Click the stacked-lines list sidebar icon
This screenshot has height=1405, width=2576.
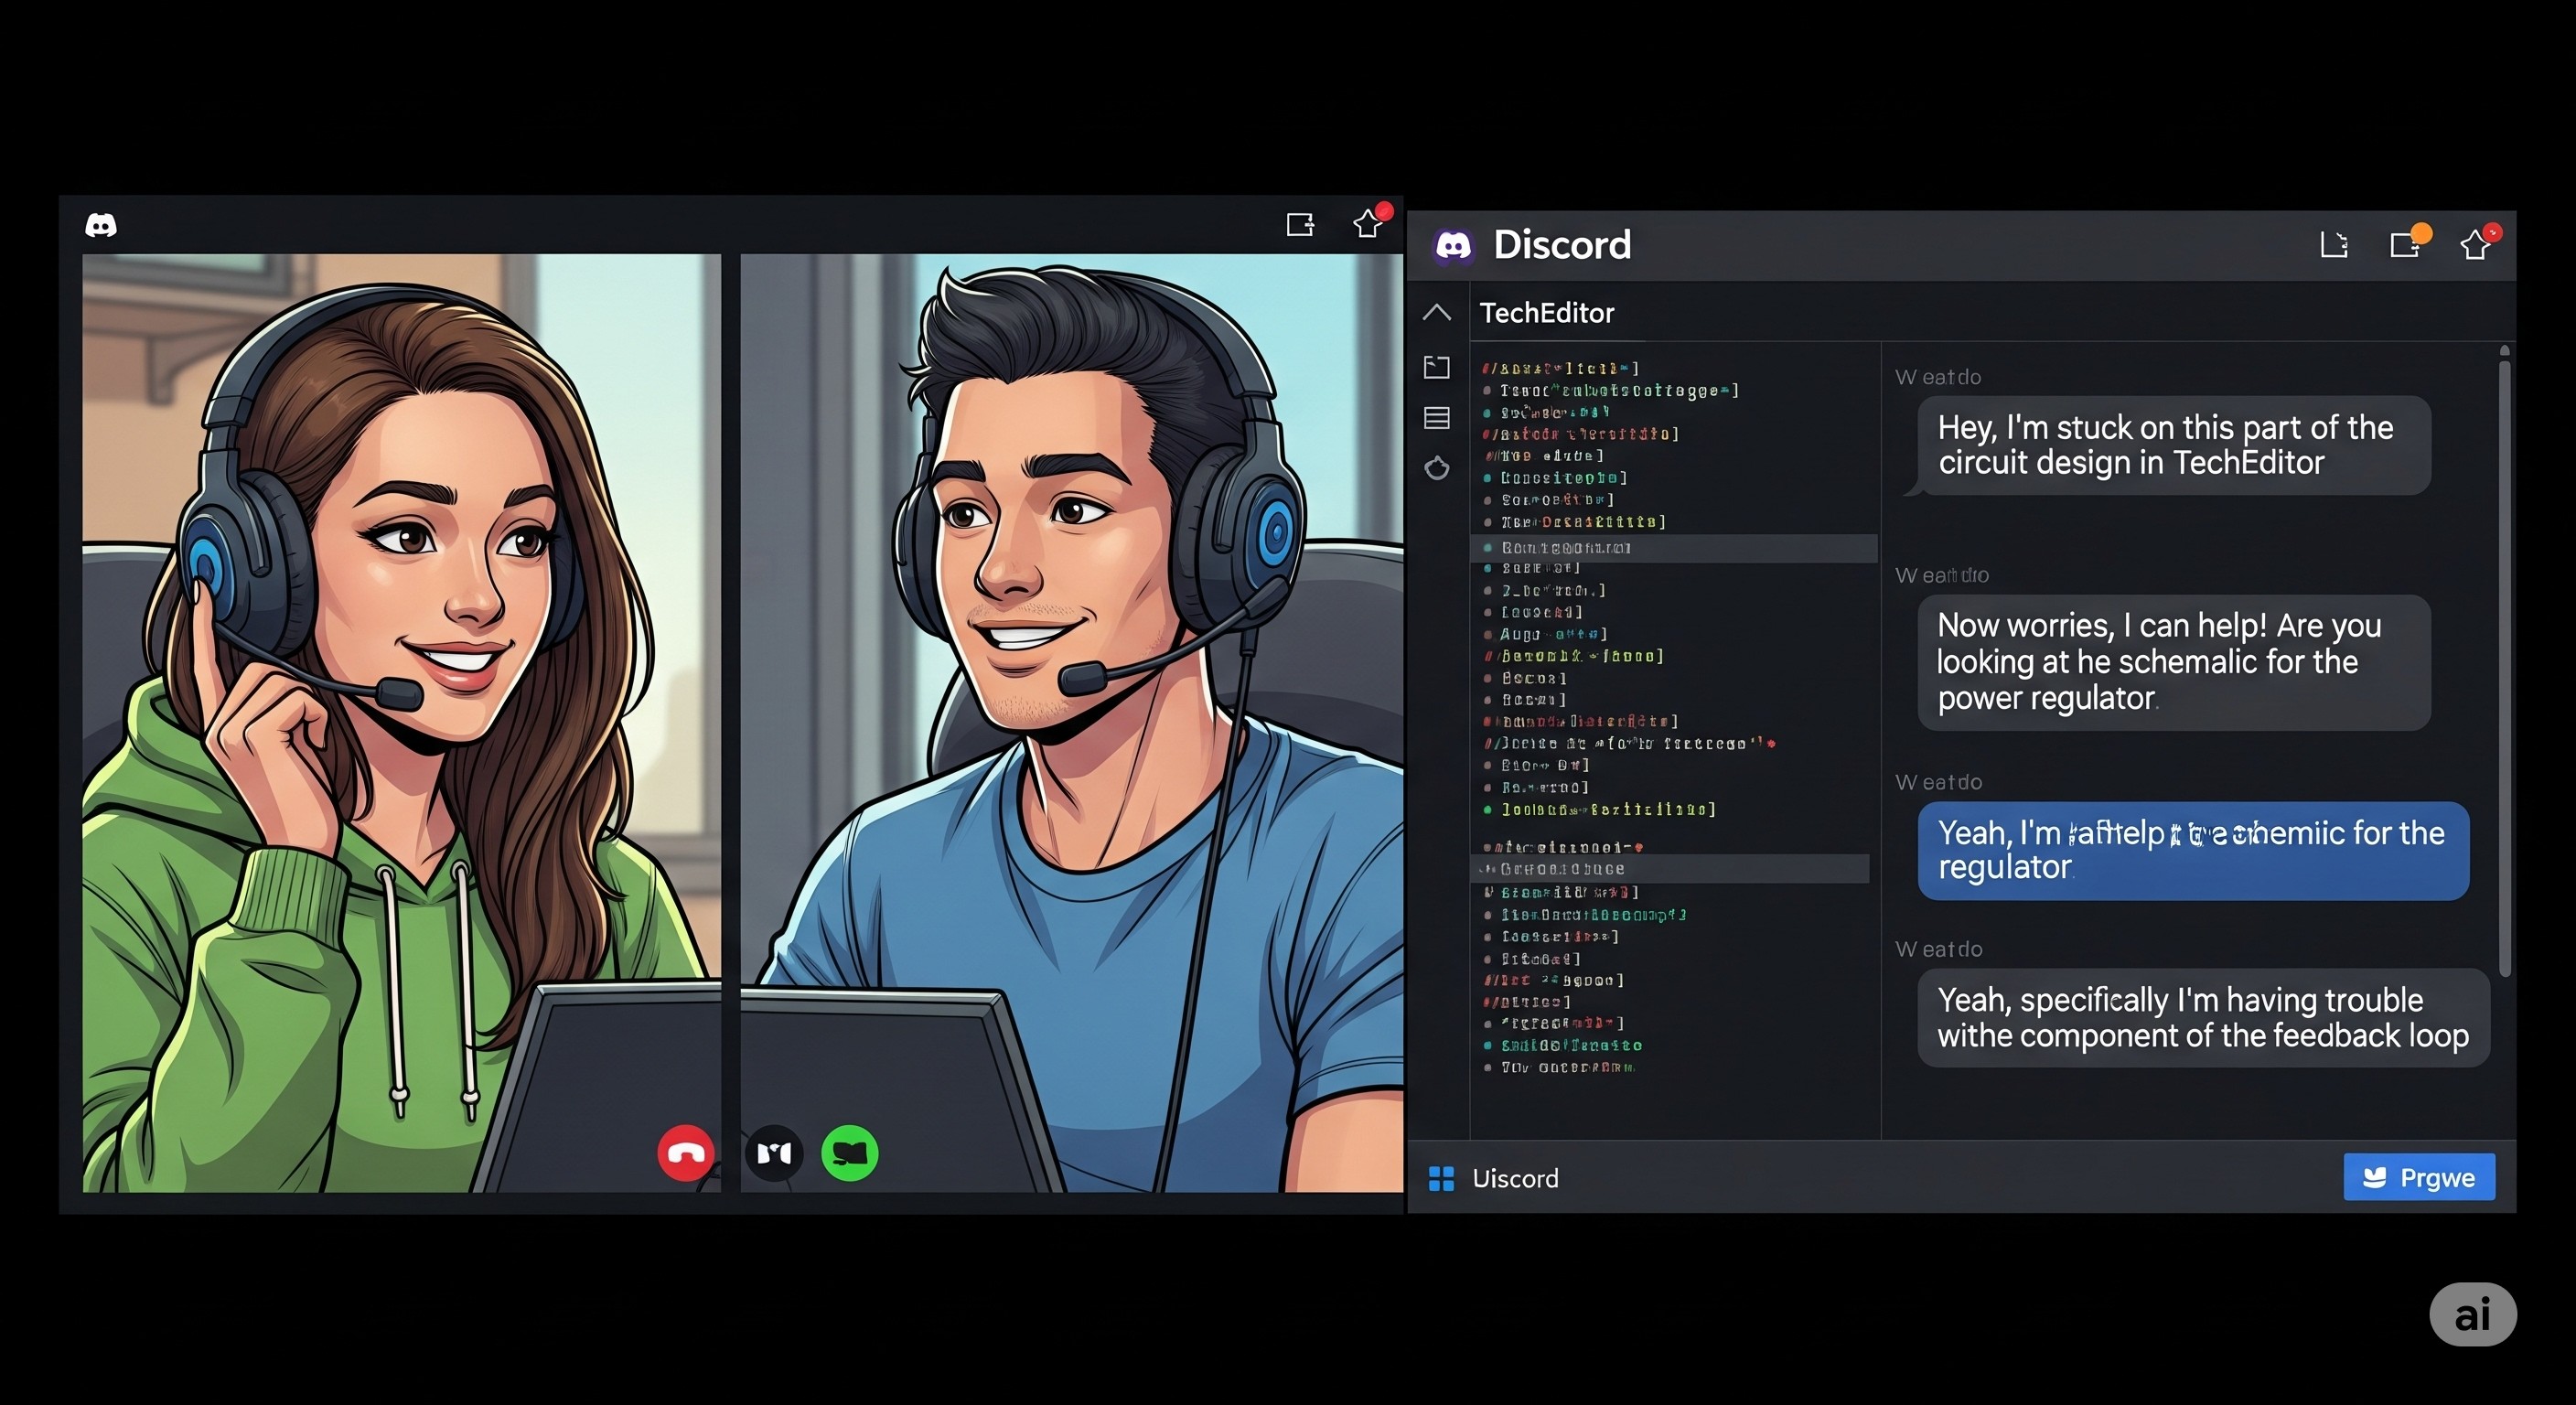(x=1437, y=418)
